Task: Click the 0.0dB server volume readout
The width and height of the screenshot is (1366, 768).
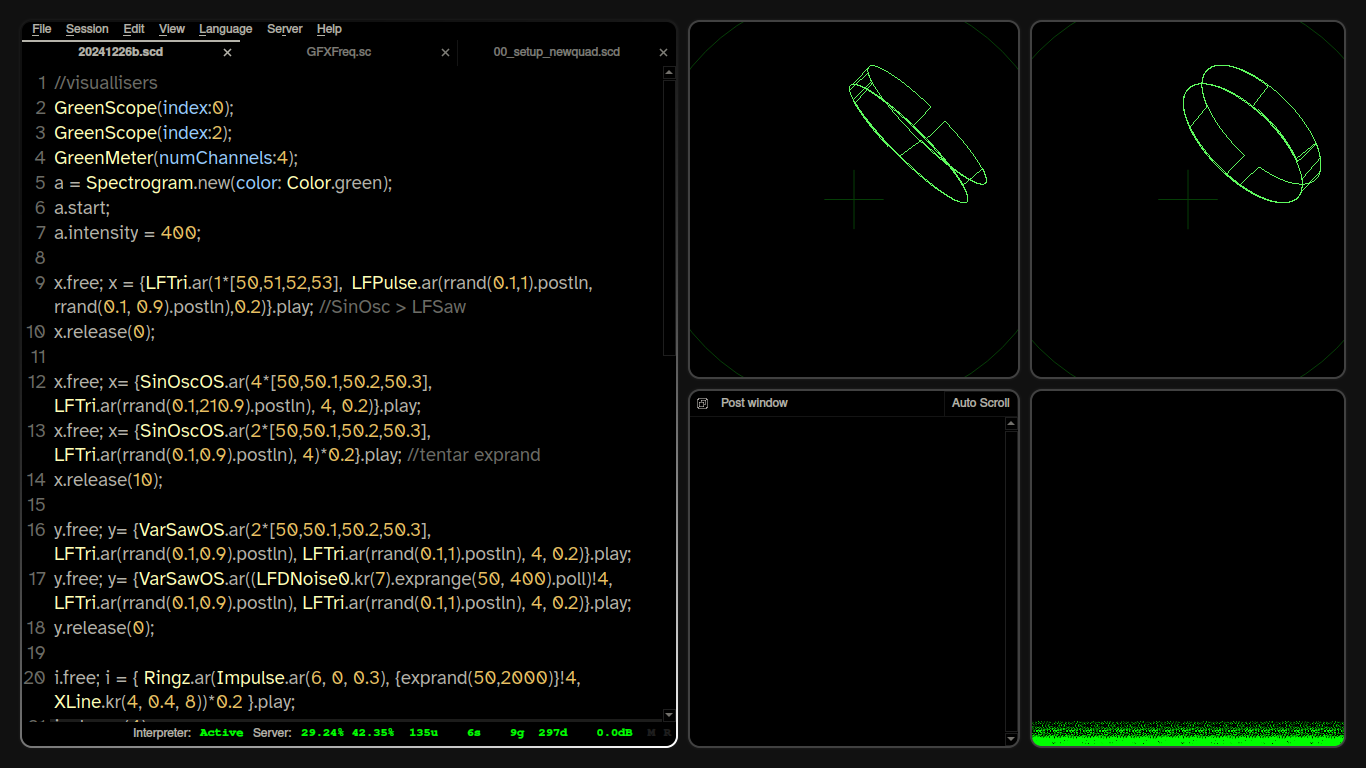Action: click(614, 733)
